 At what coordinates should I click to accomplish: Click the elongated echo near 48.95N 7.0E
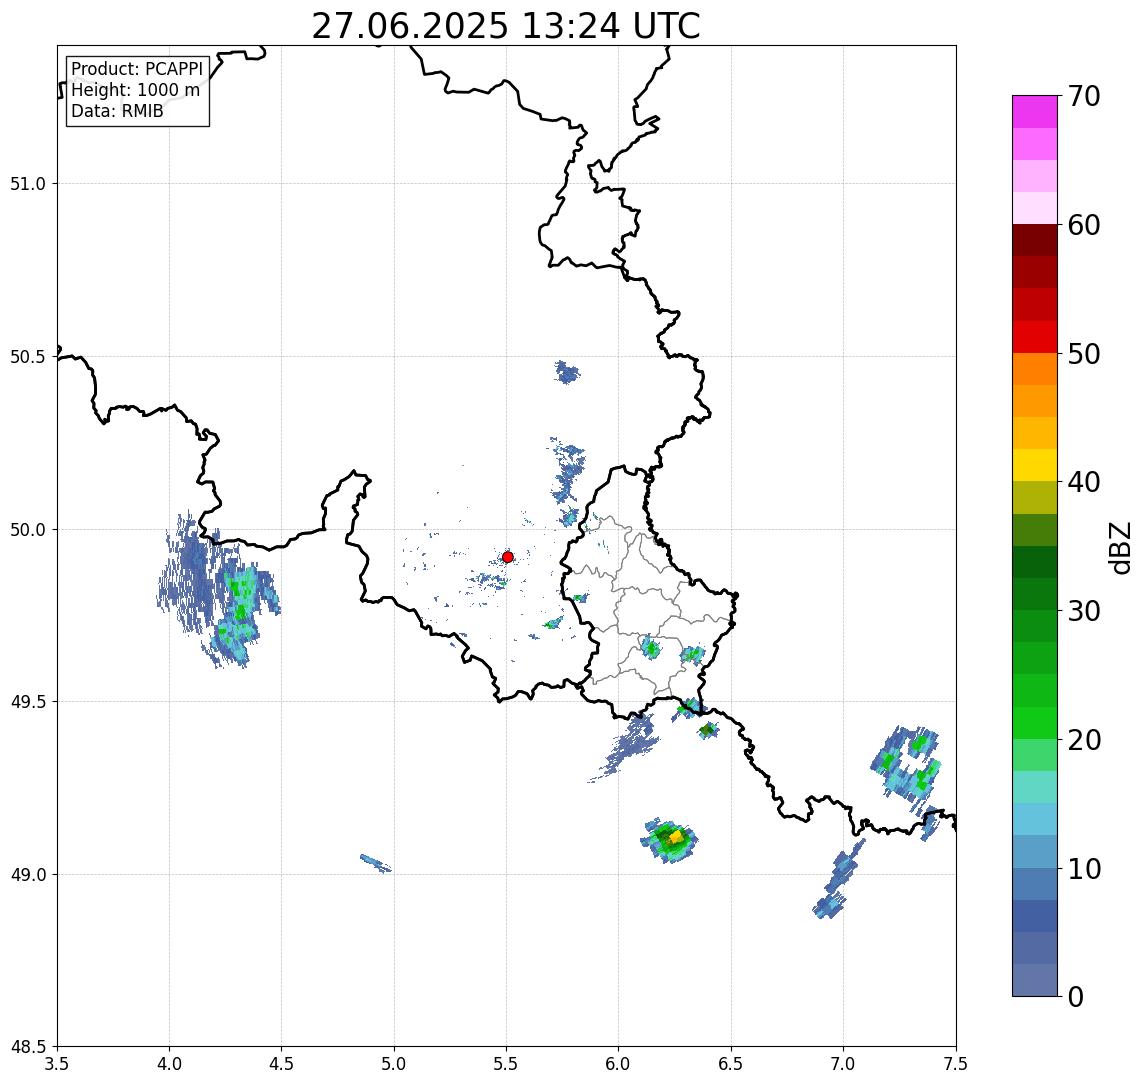[838, 878]
